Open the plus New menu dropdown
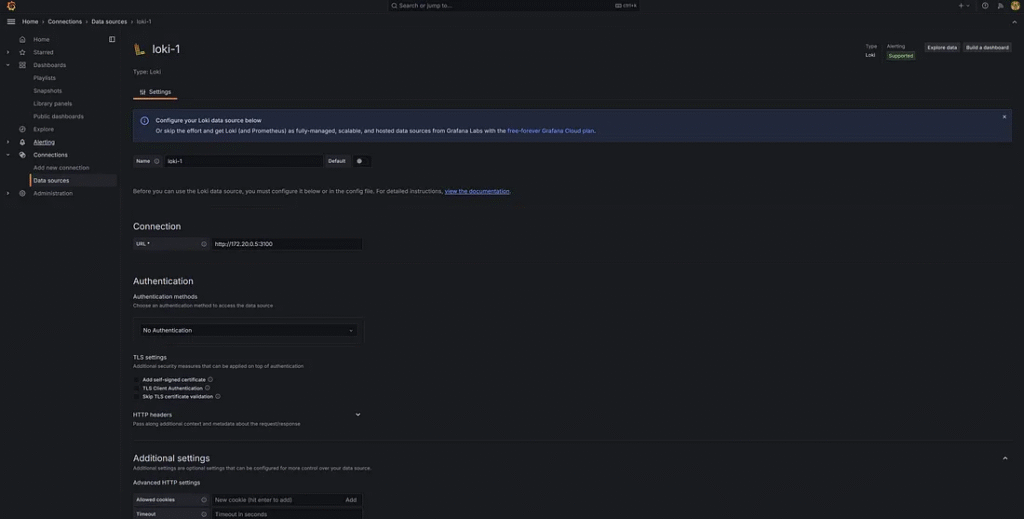This screenshot has width=1024, height=519. (964, 6)
